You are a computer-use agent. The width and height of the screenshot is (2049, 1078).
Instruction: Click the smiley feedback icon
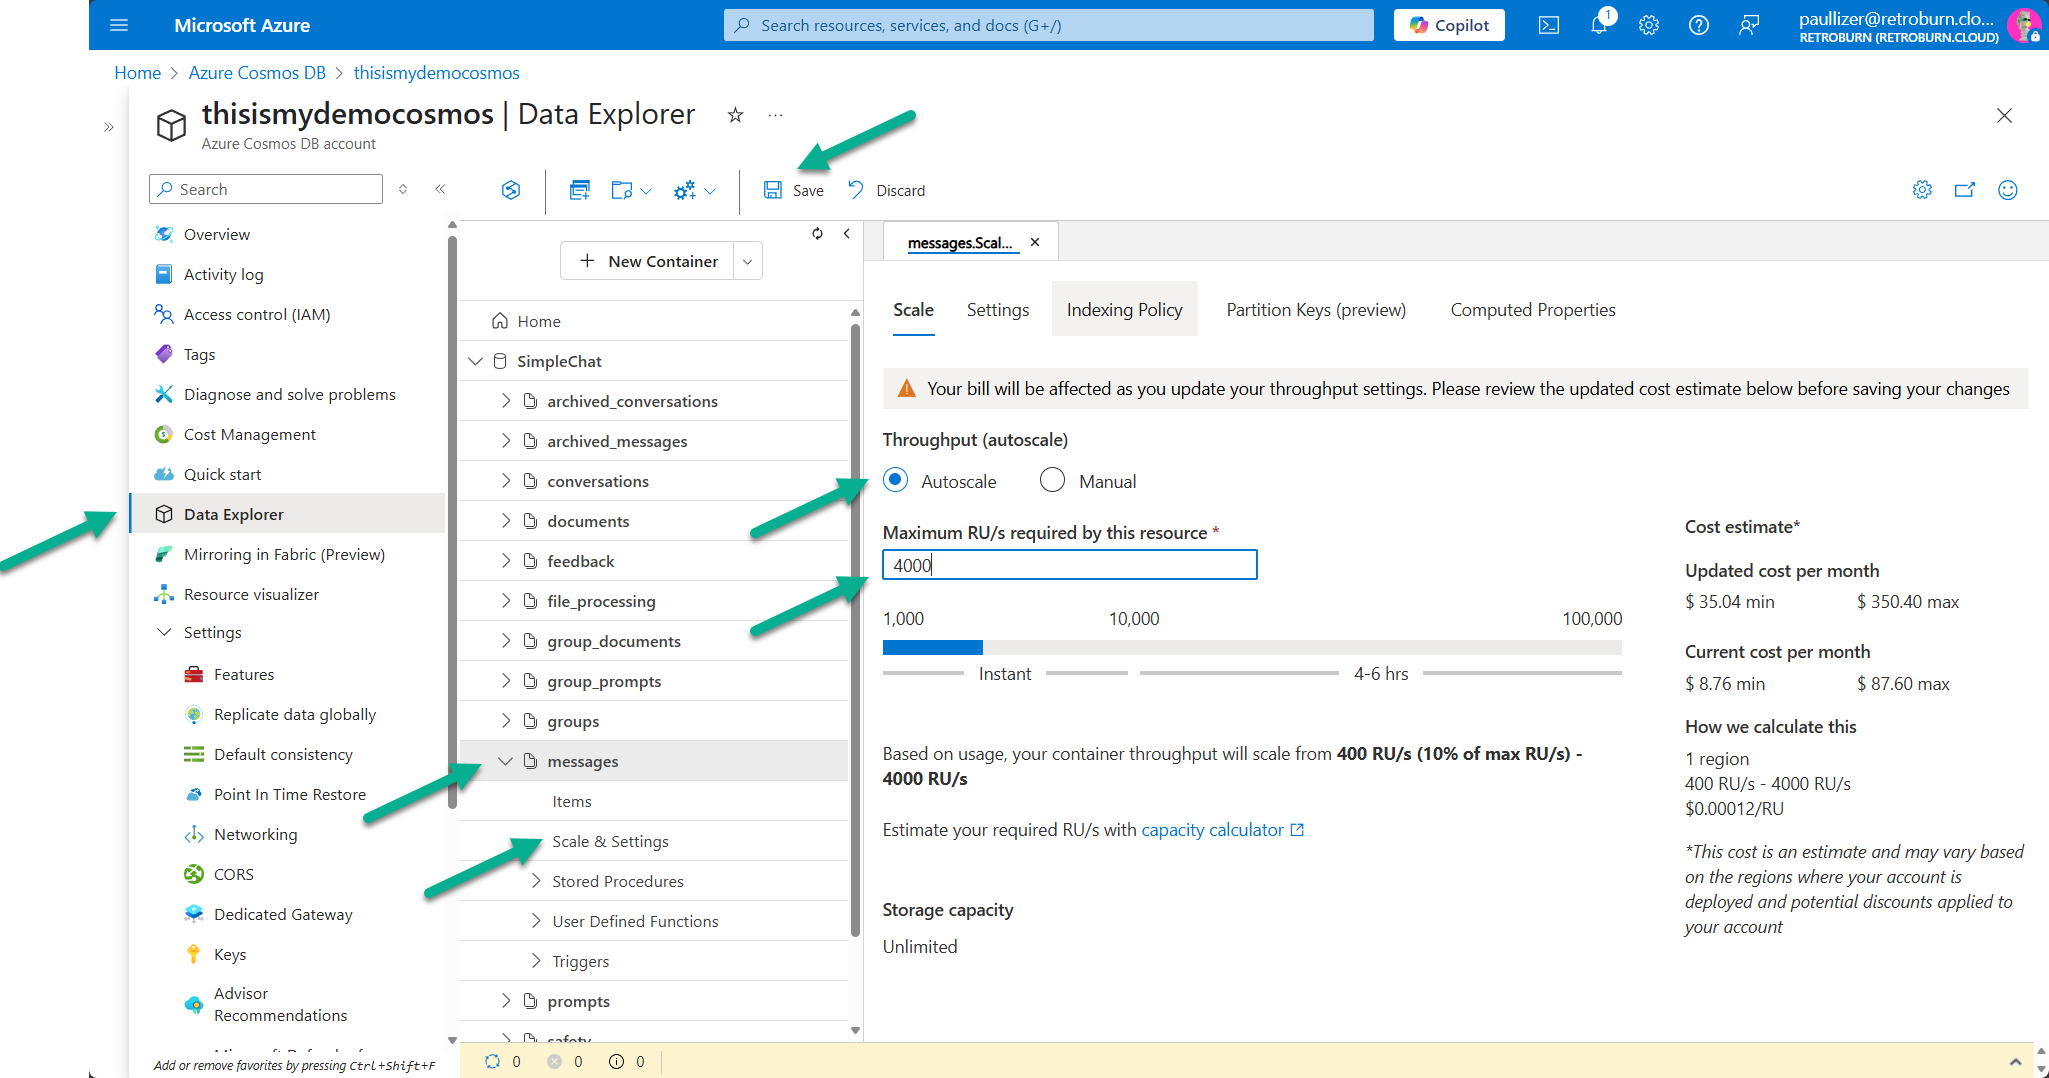tap(2008, 190)
